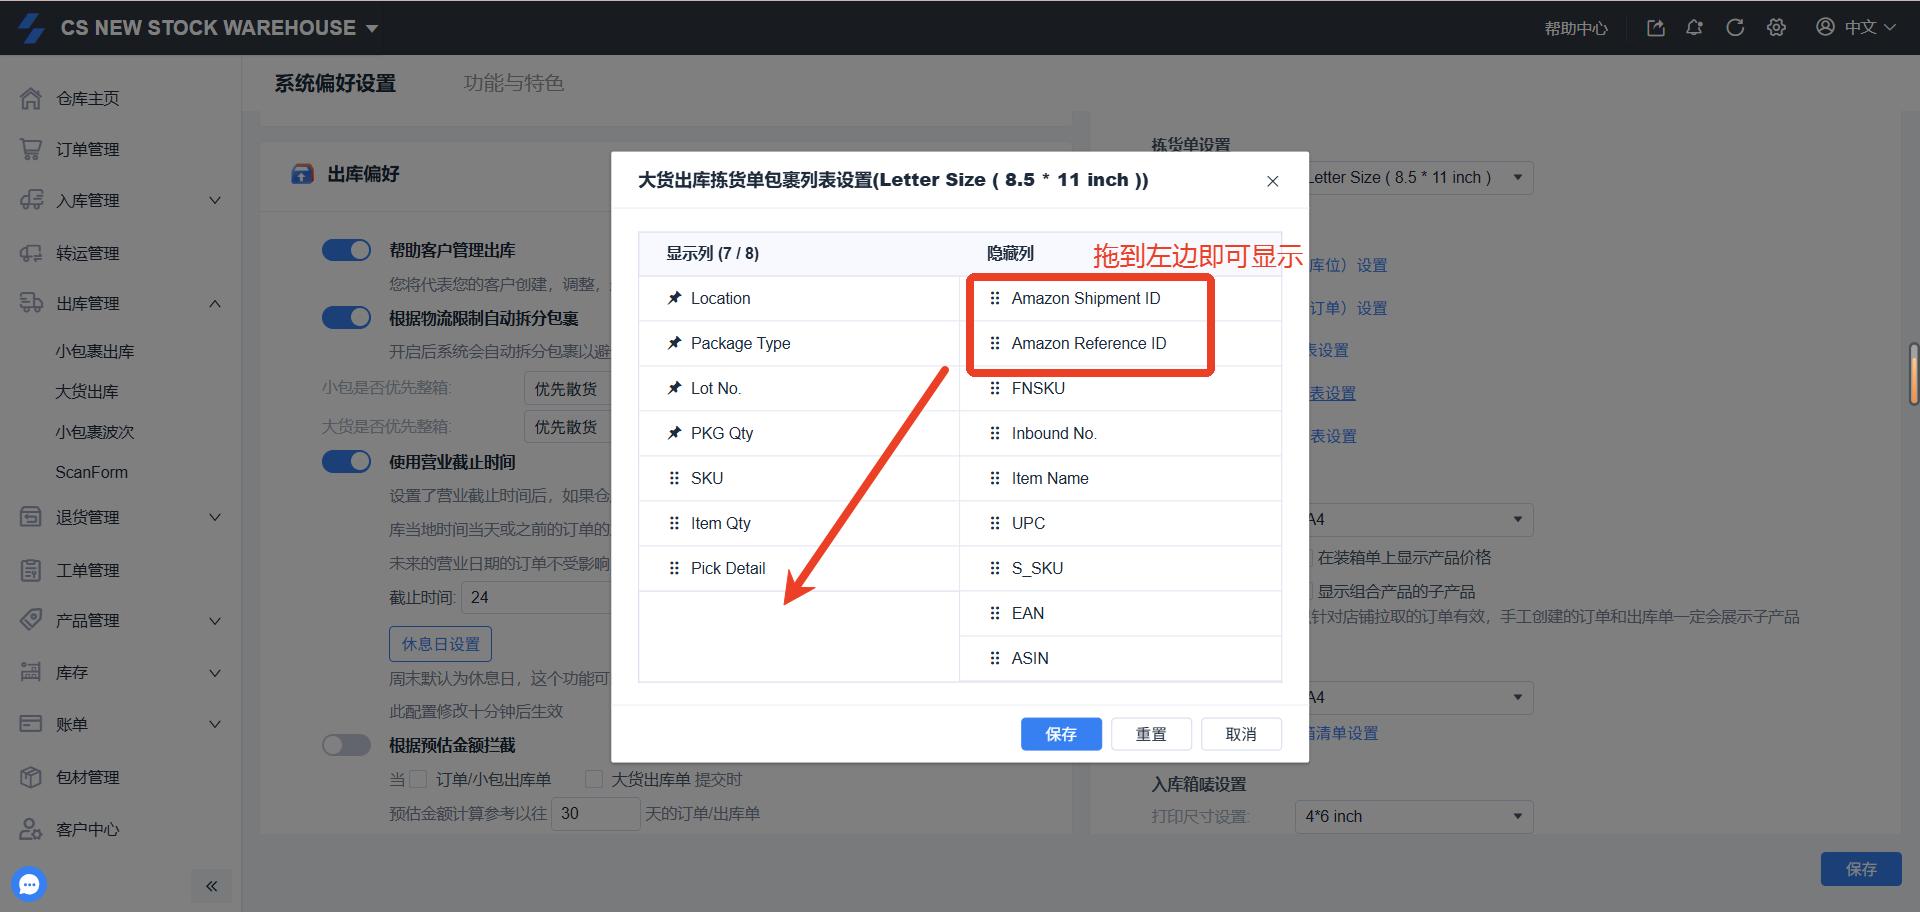Switch to the 功能与特色 tab
The height and width of the screenshot is (912, 1920).
(513, 83)
